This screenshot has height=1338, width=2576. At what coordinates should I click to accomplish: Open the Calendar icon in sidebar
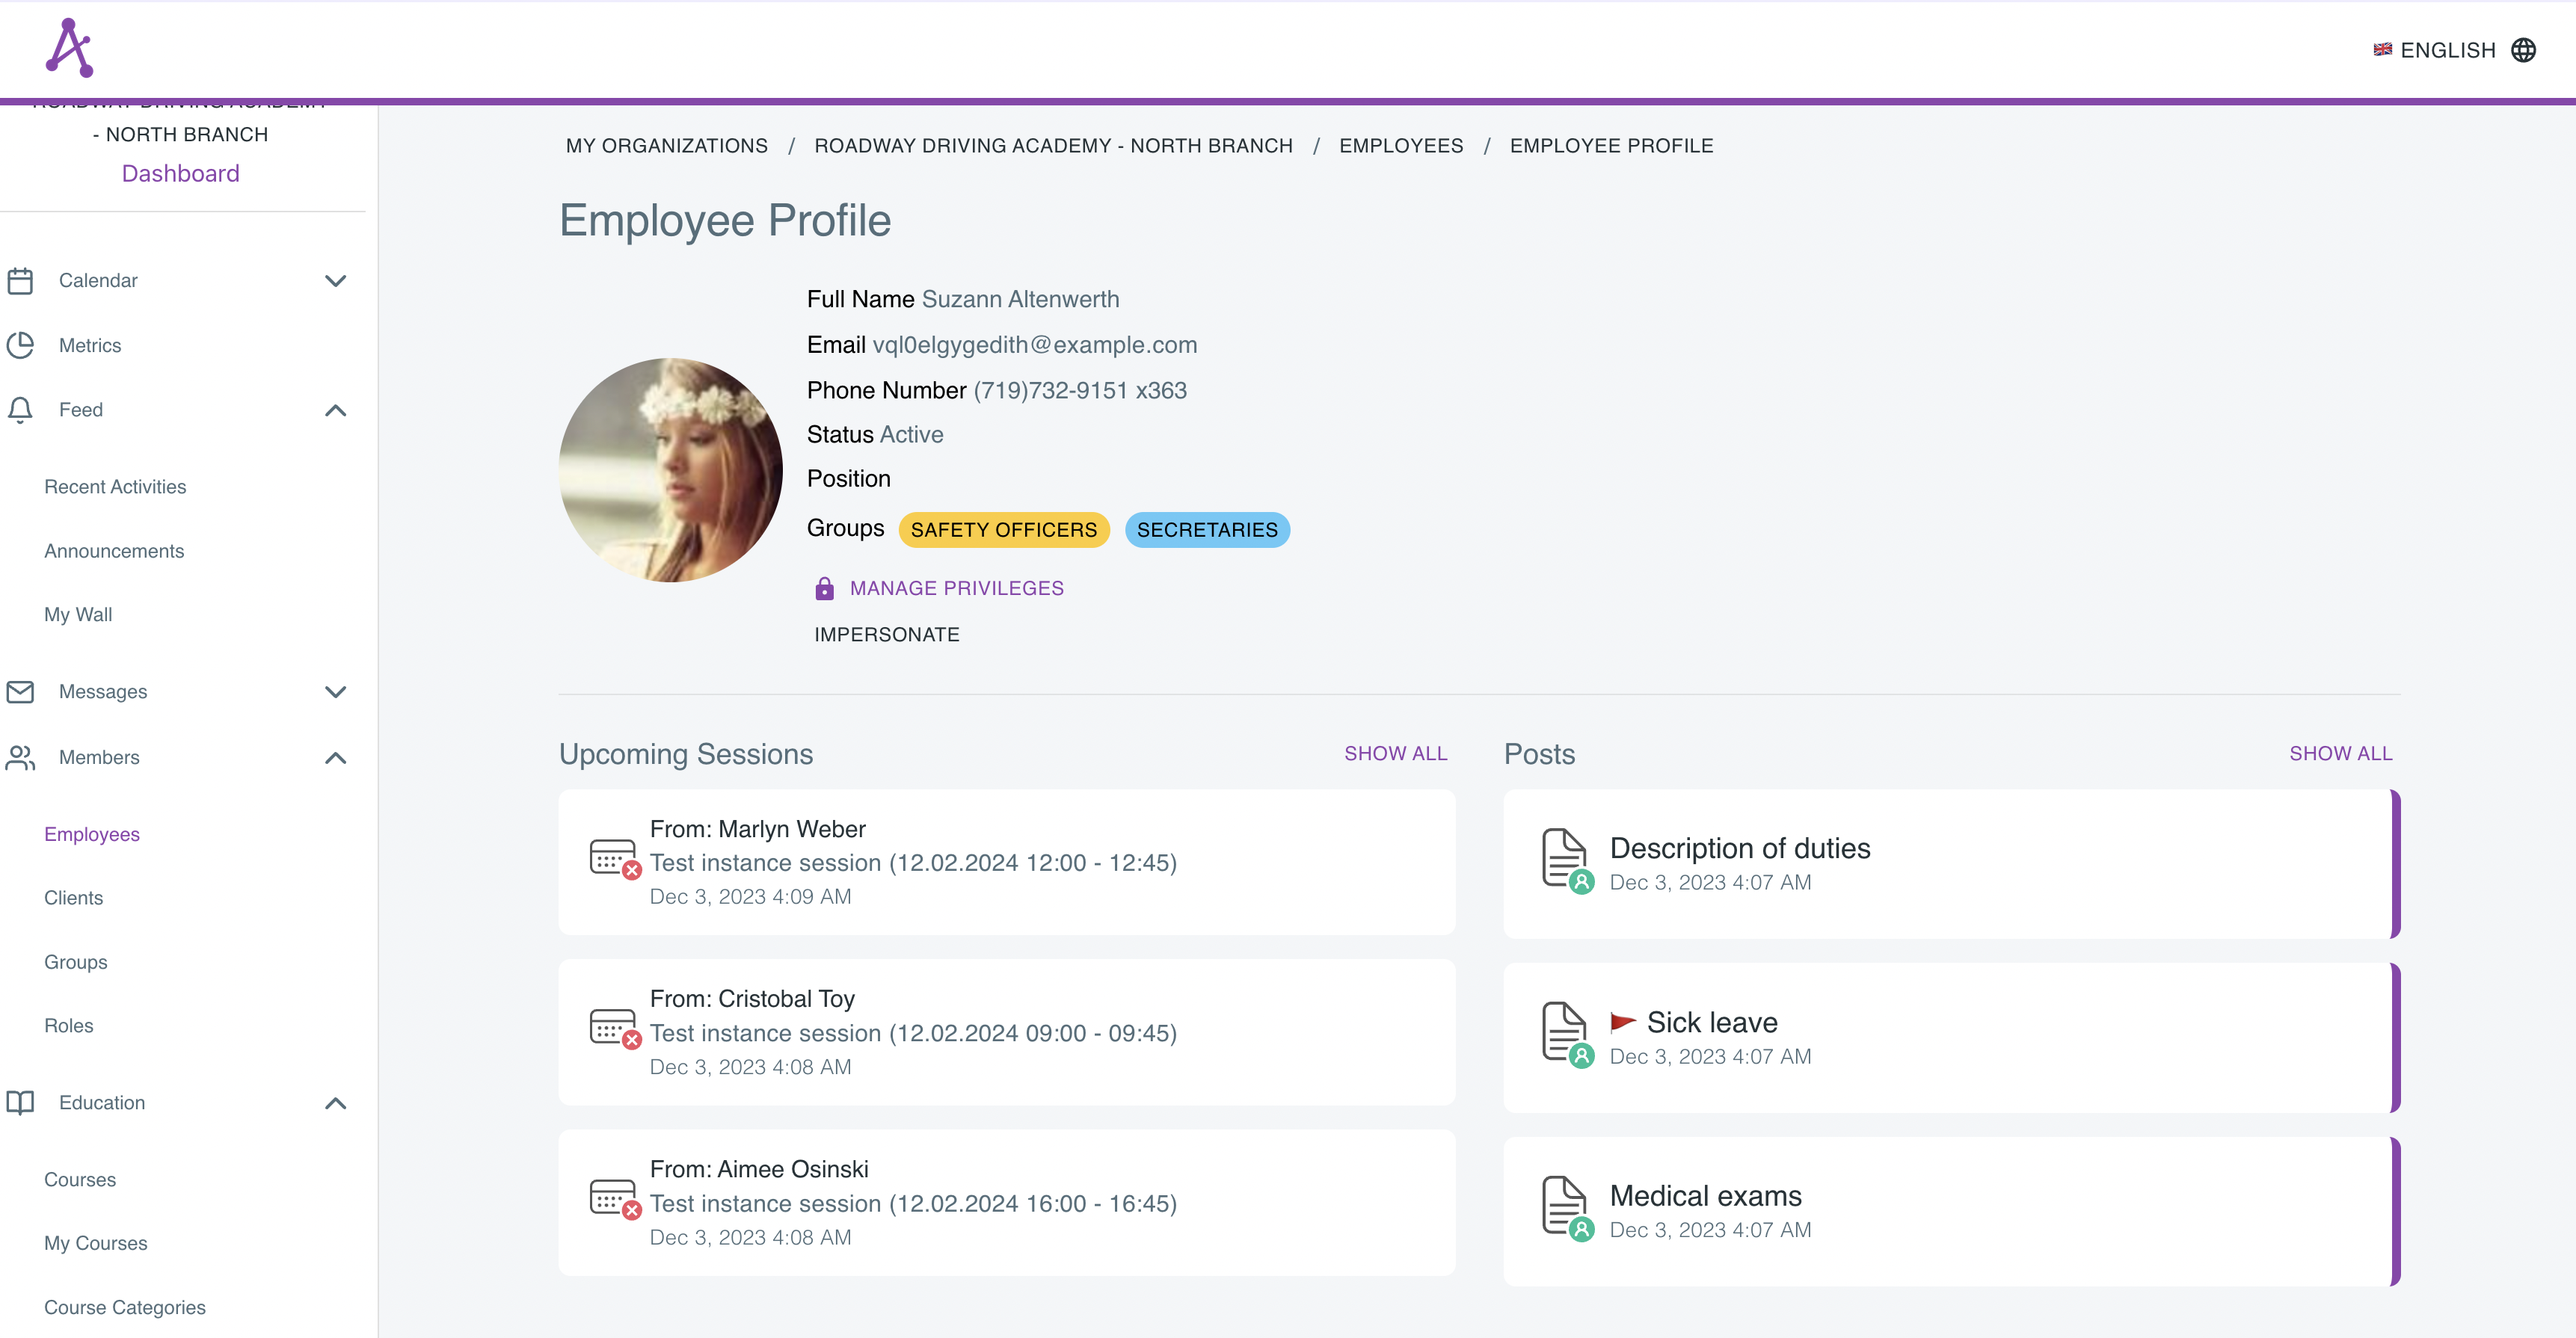coord(20,281)
